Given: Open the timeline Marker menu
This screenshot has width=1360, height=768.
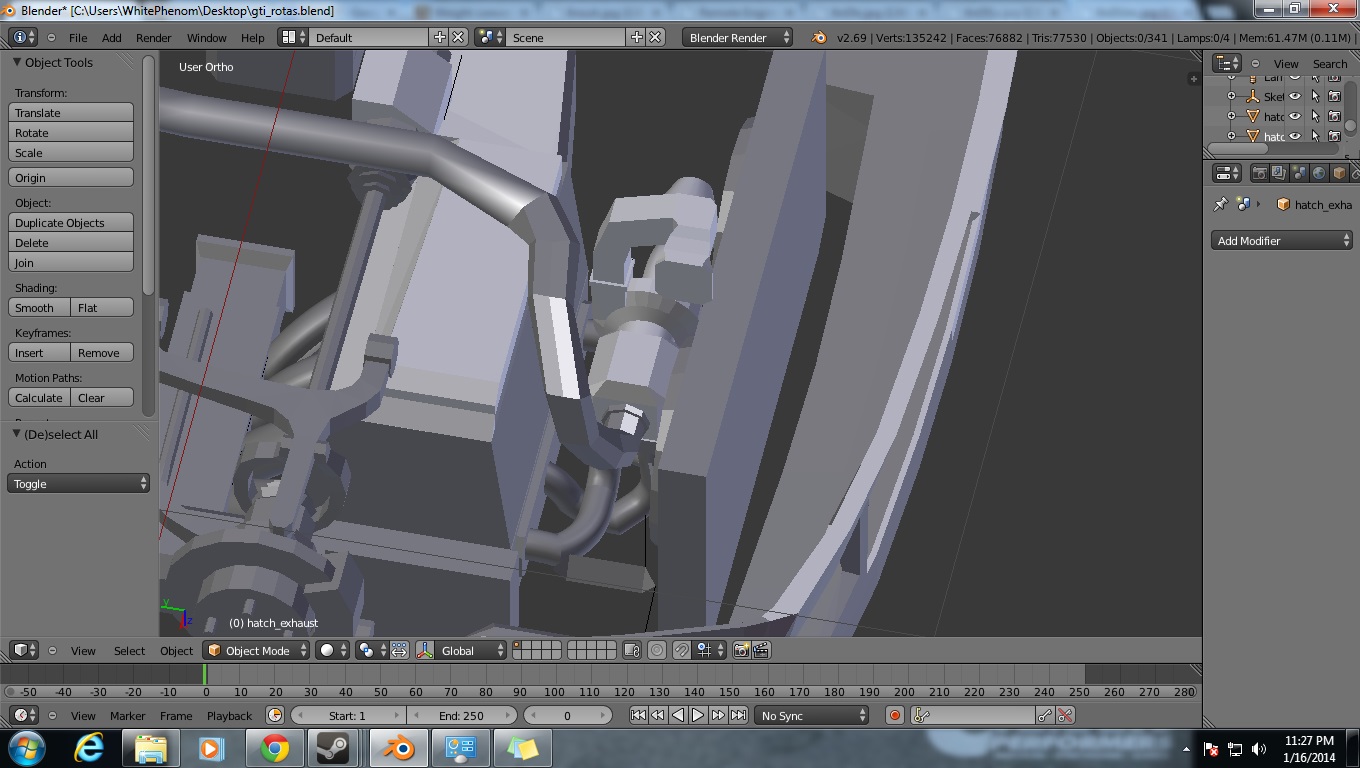Looking at the screenshot, I should (x=127, y=716).
